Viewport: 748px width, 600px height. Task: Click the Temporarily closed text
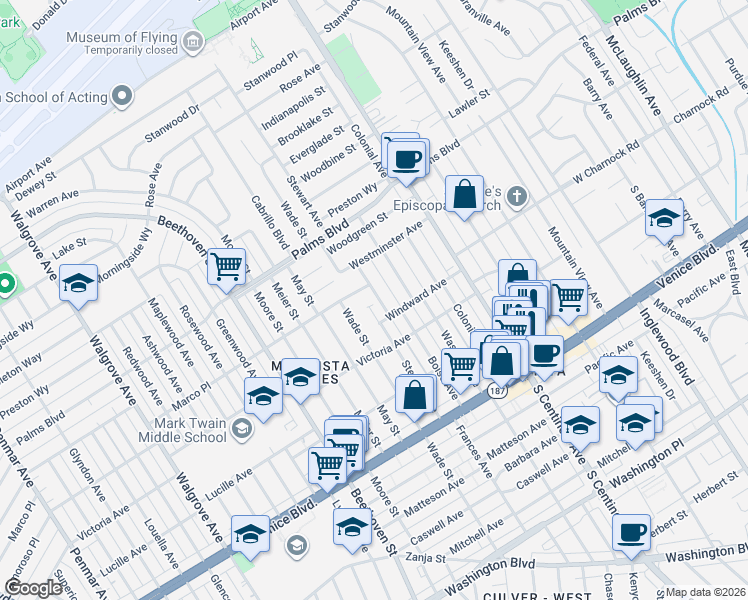[x=131, y=50]
